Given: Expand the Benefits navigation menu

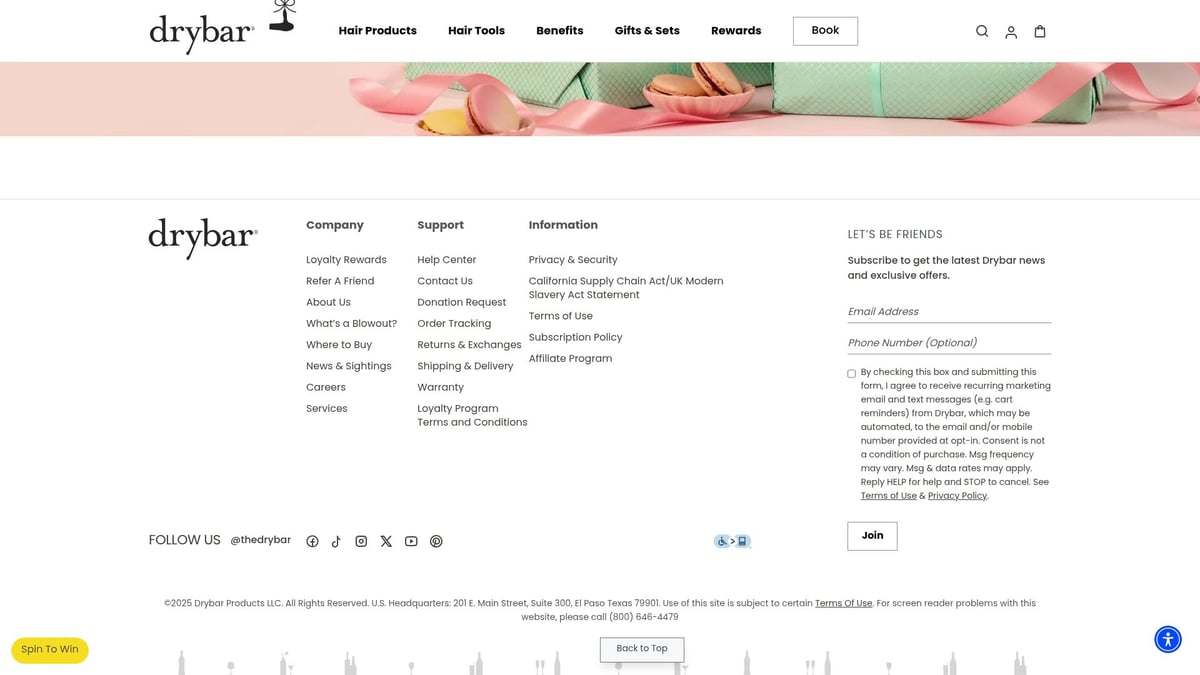Looking at the screenshot, I should (559, 31).
